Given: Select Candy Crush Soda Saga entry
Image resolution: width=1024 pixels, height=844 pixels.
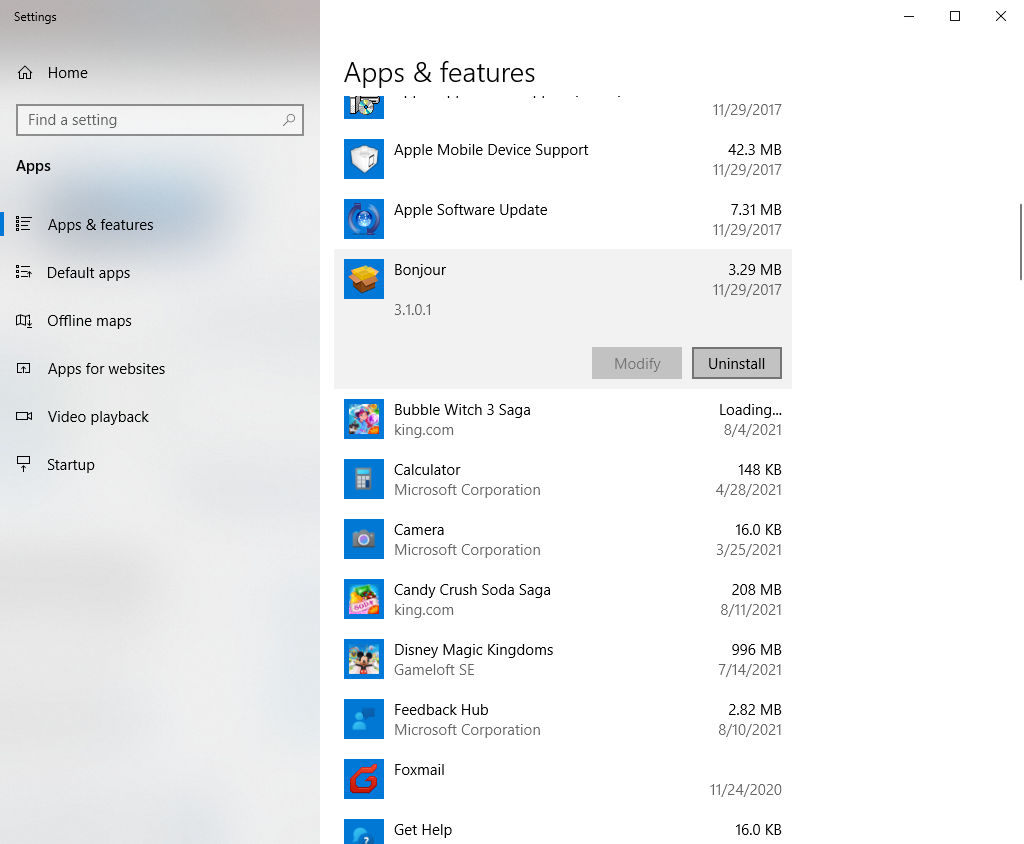Looking at the screenshot, I should click(563, 600).
